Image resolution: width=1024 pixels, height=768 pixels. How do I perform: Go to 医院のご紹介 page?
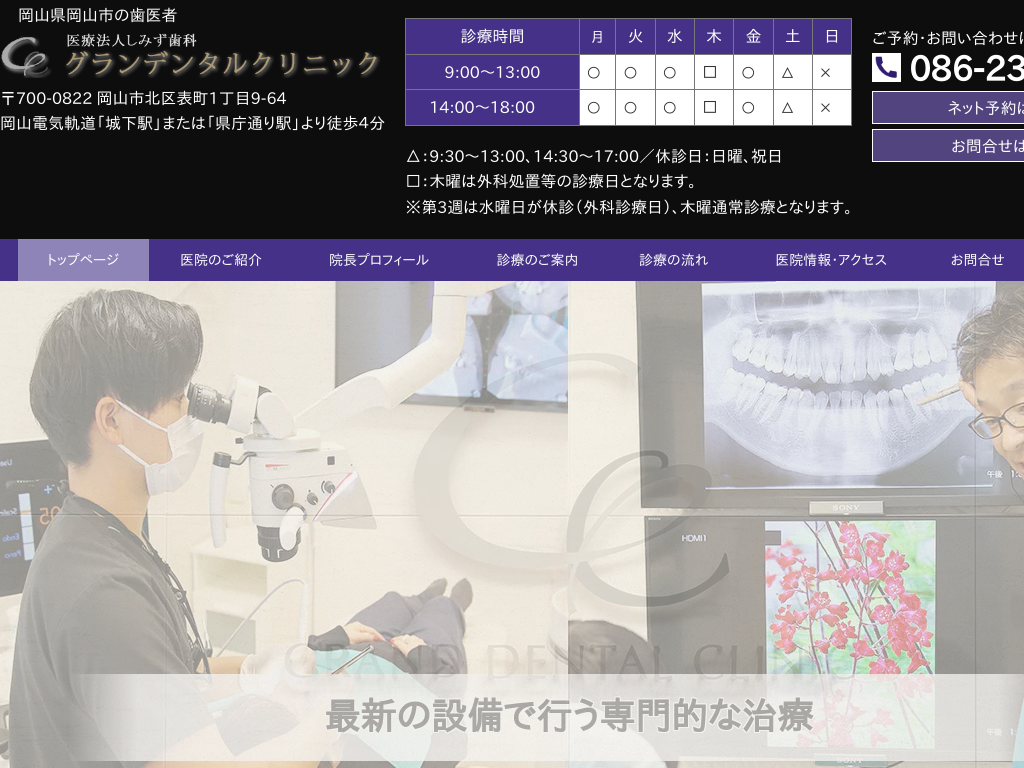tap(221, 260)
